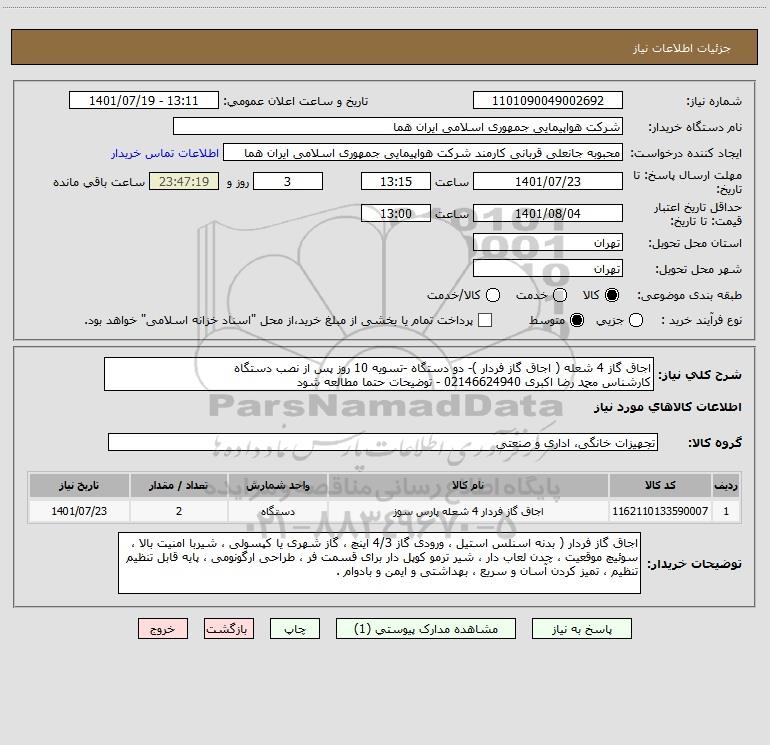Click the تعداد / مقدار column header
770x745 pixels.
tap(179, 485)
